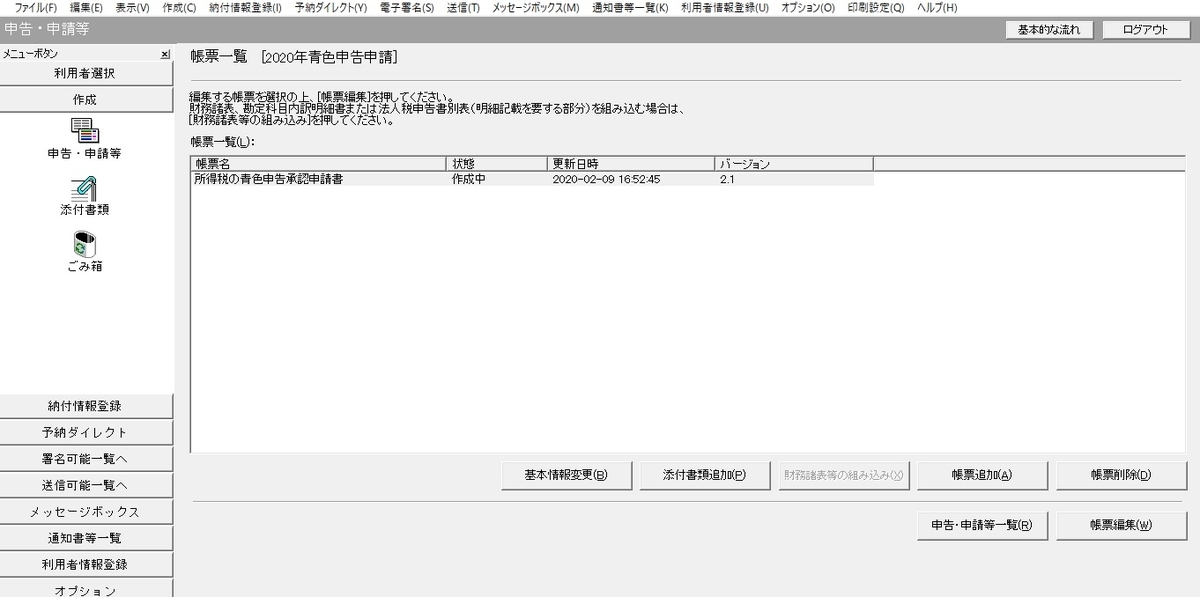The width and height of the screenshot is (1200, 597).
Task: Sort by the 更新日時 column header
Action: pyautogui.click(x=630, y=163)
